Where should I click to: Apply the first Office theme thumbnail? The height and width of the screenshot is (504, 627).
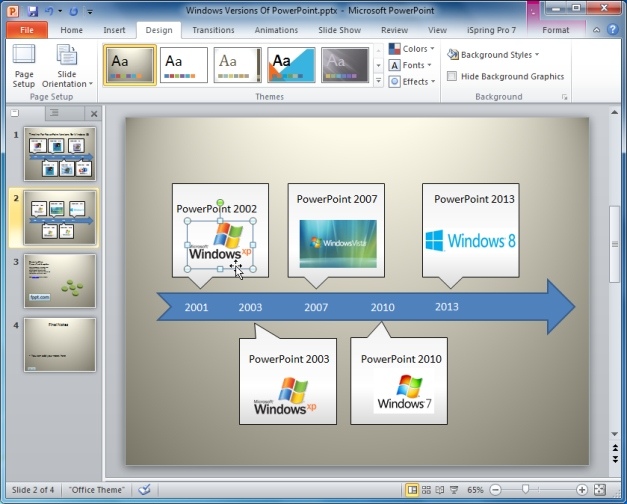tap(130, 65)
